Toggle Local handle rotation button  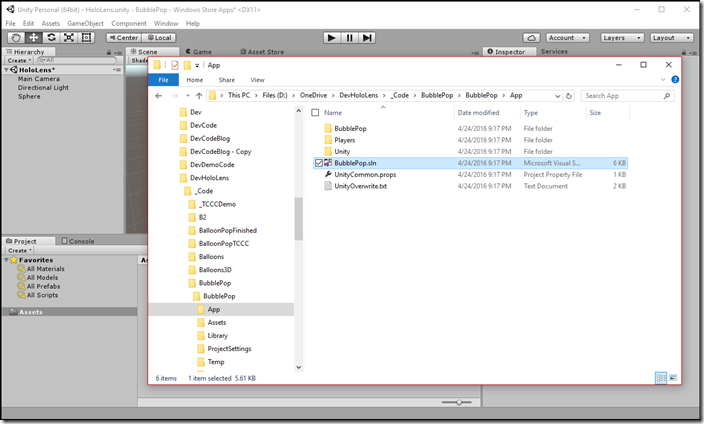(159, 38)
